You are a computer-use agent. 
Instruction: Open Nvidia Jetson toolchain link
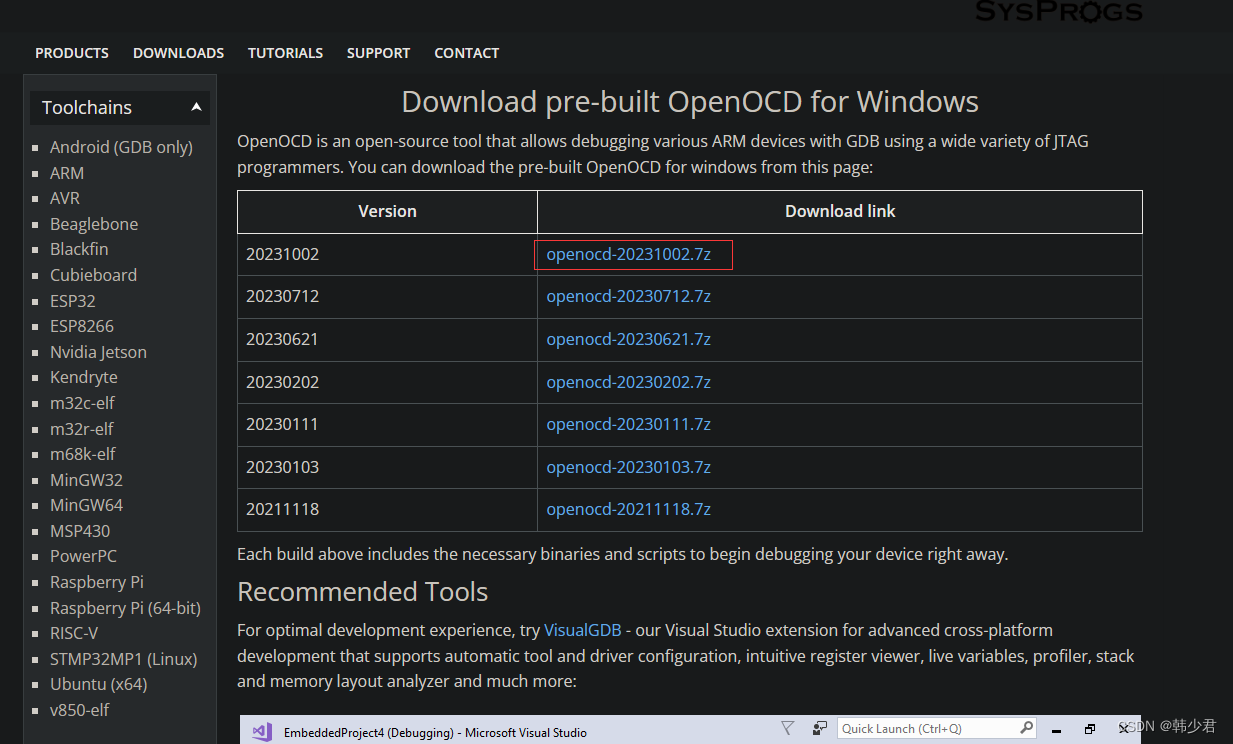(98, 352)
